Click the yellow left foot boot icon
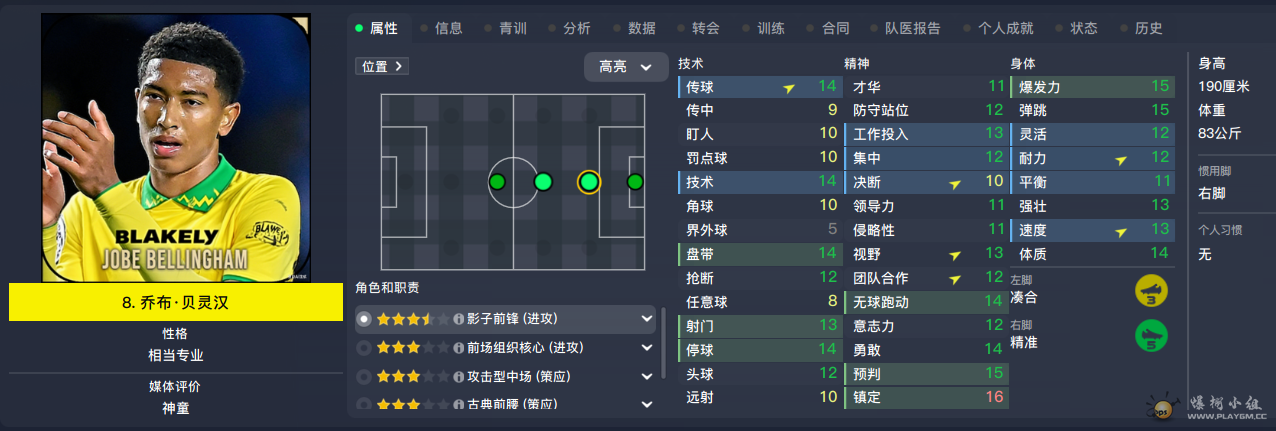The image size is (1276, 431). click(x=1153, y=292)
